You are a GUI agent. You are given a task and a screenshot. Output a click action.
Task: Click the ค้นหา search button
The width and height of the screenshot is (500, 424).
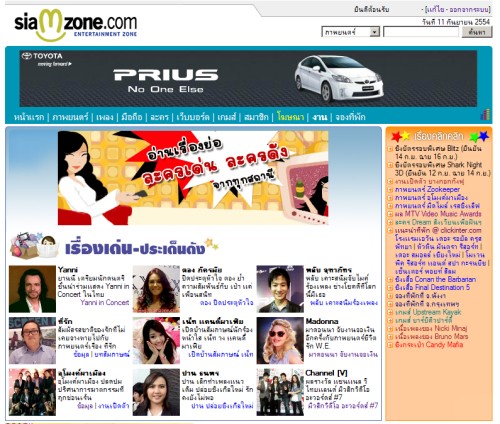coord(477,32)
